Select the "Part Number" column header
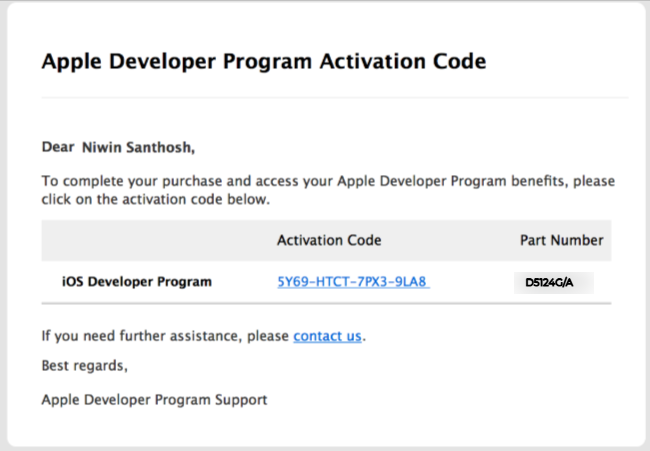 561,240
